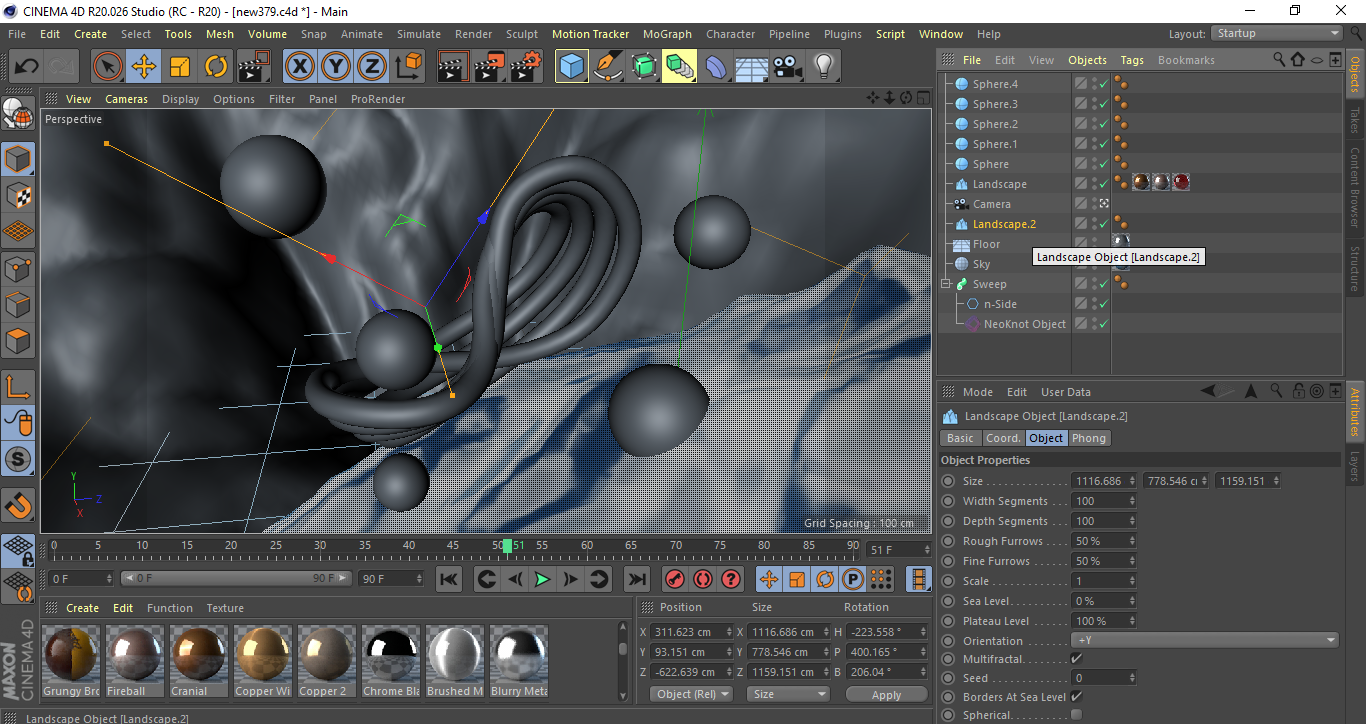Viewport: 1366px width, 724px height.
Task: Open the Layout Startup dropdown
Action: (x=1276, y=34)
